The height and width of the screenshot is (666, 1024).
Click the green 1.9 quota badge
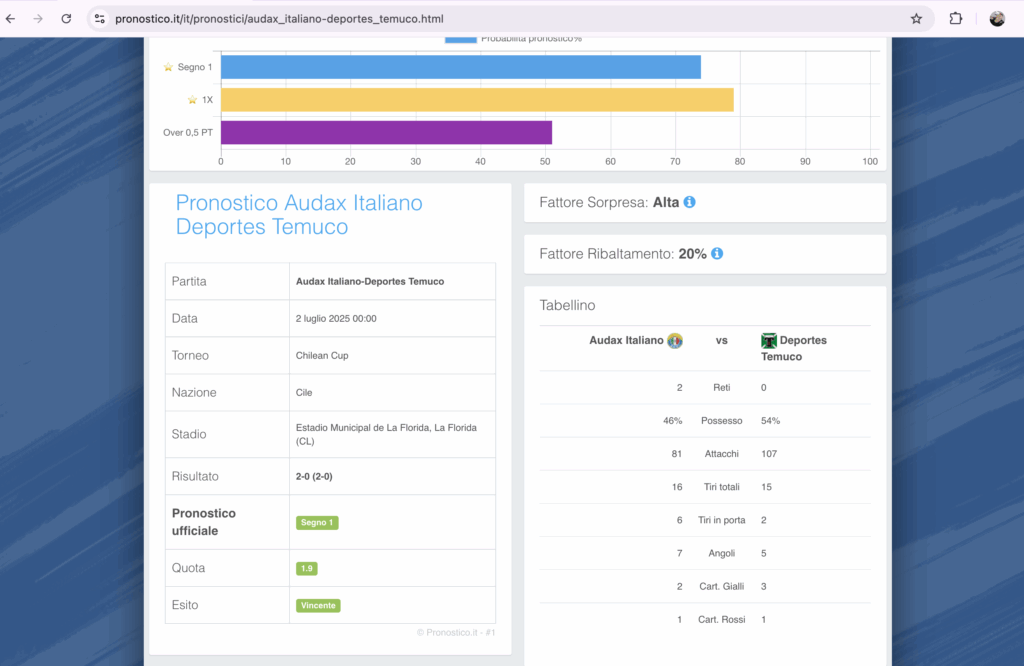pyautogui.click(x=306, y=568)
